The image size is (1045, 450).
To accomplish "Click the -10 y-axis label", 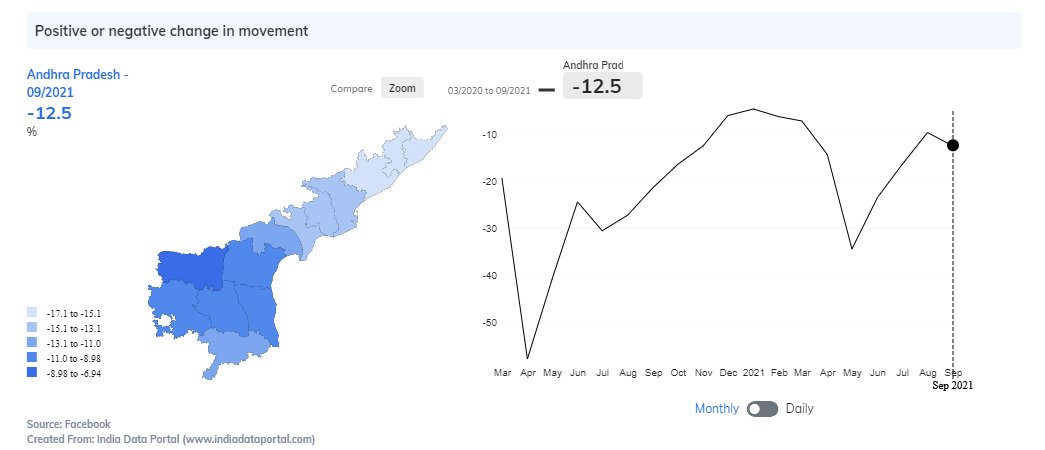I will point(489,135).
